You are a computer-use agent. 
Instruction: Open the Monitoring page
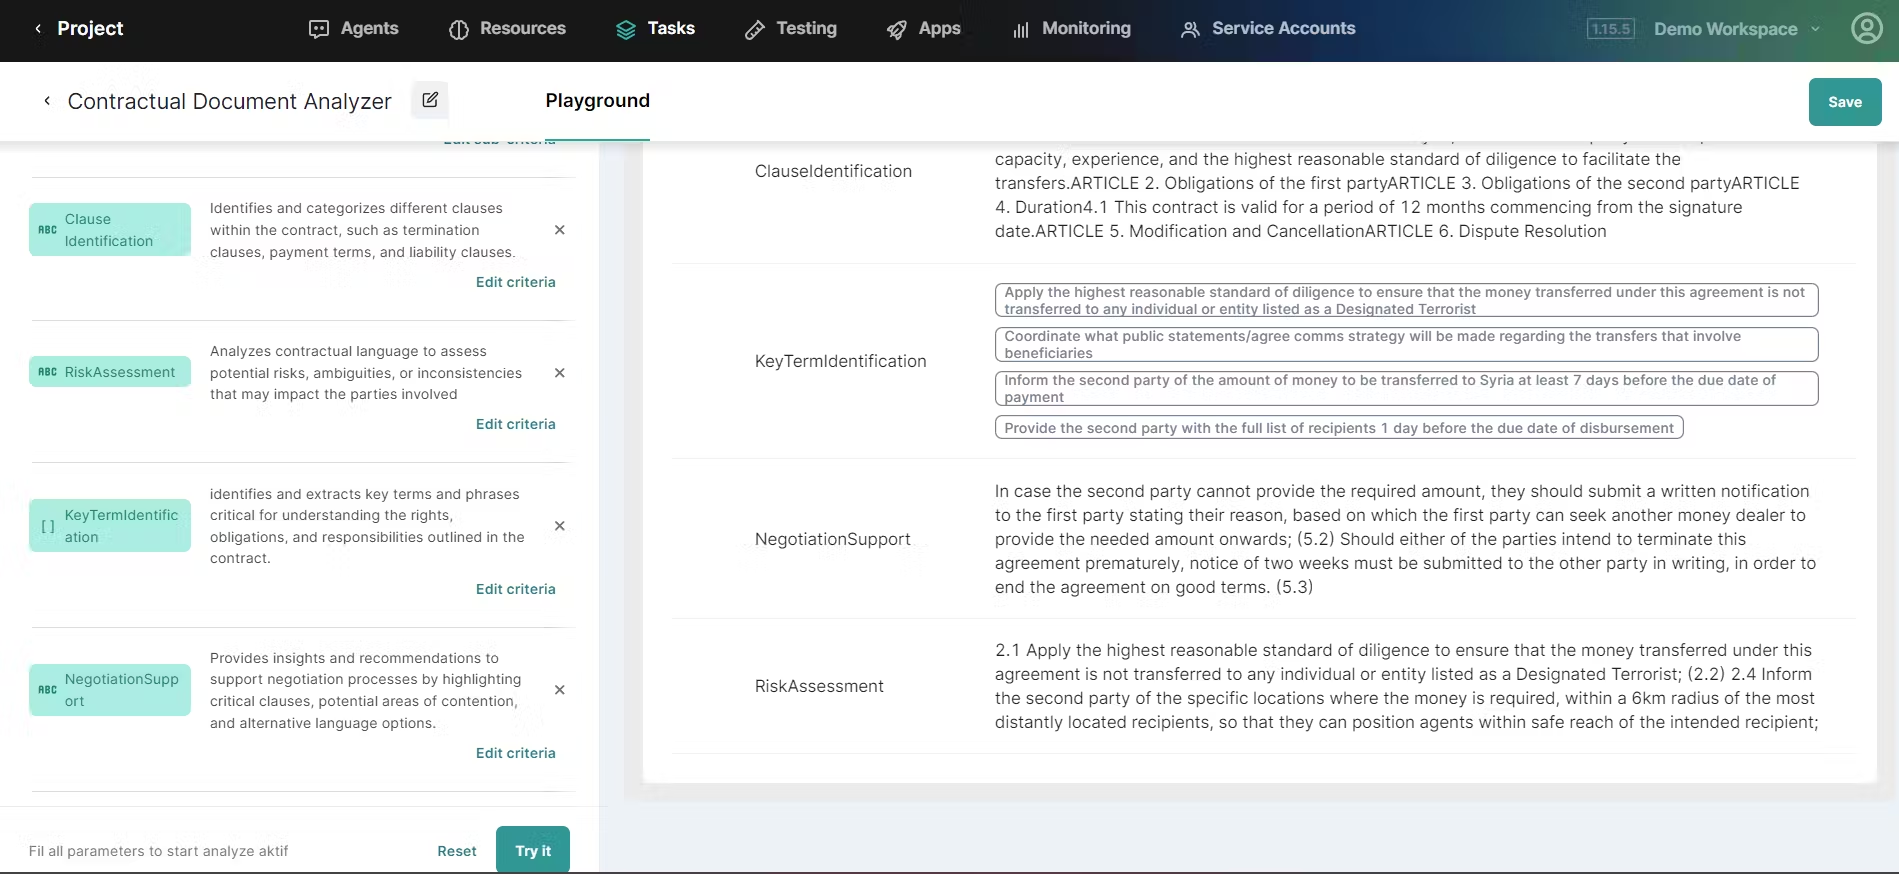[1071, 29]
